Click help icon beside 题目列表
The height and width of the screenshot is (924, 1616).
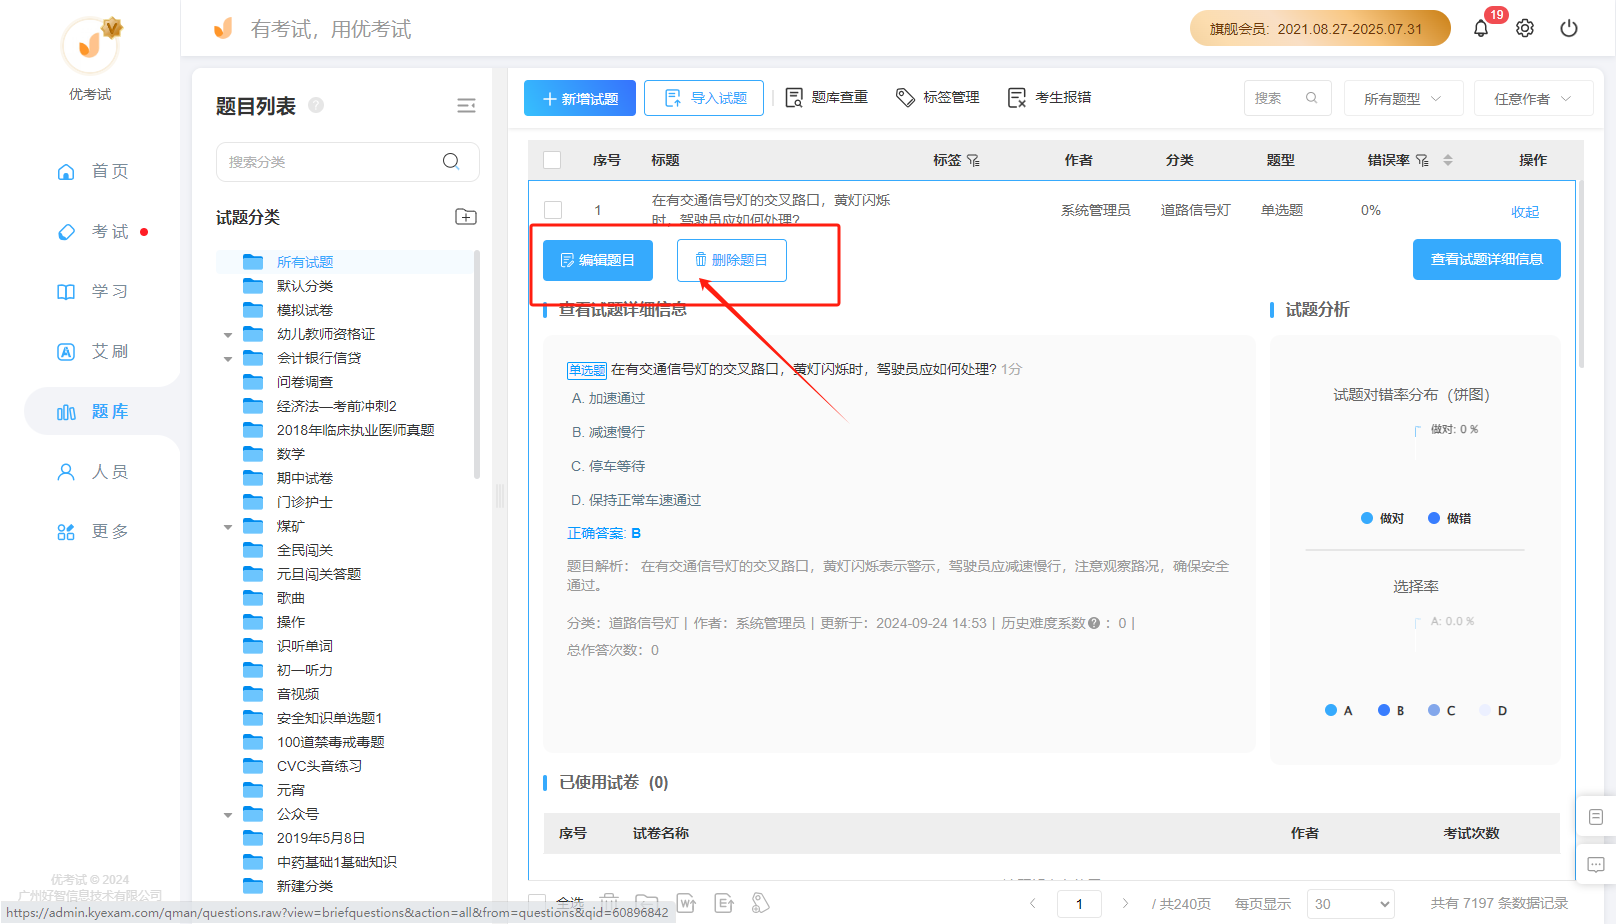click(316, 105)
